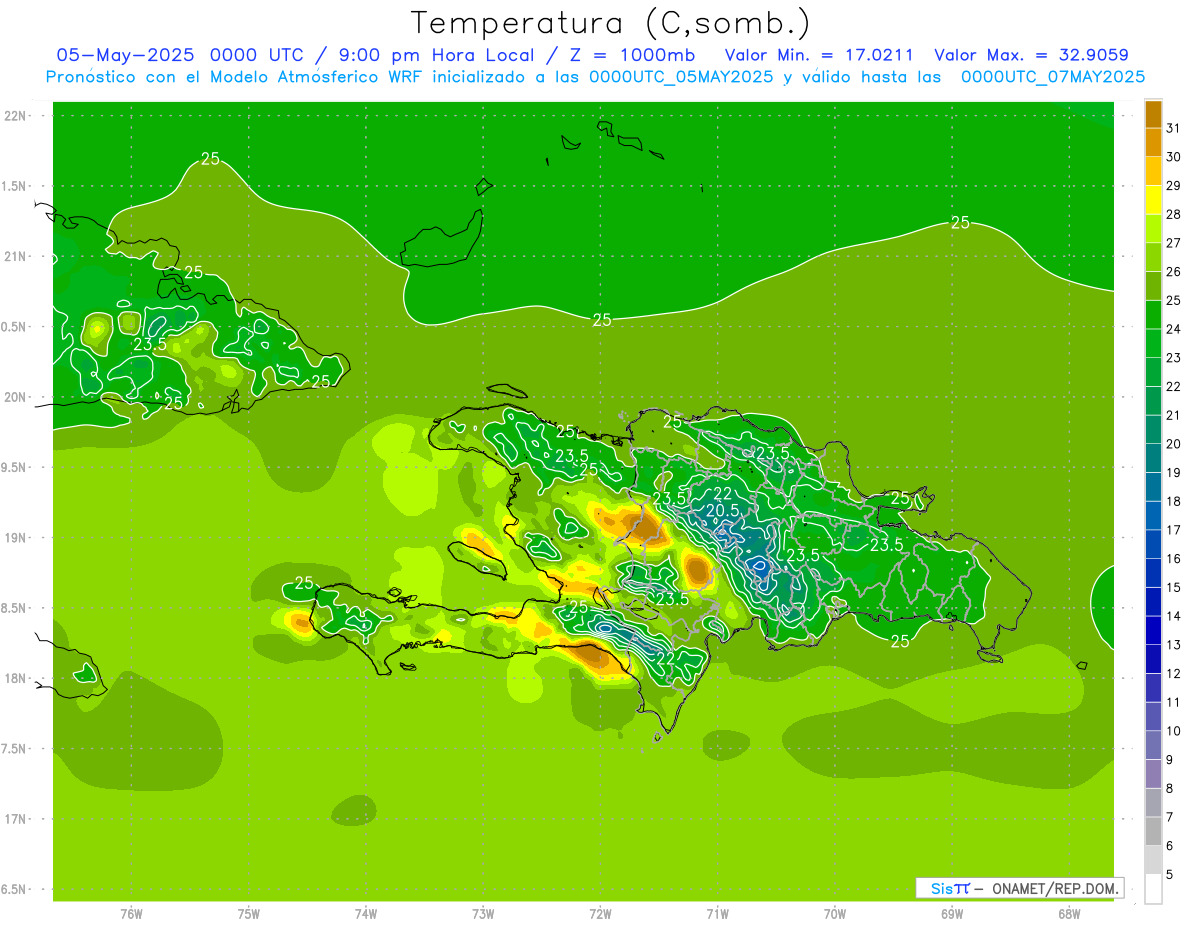Pick the dark orange legend swatch above 31

[x=1153, y=114]
